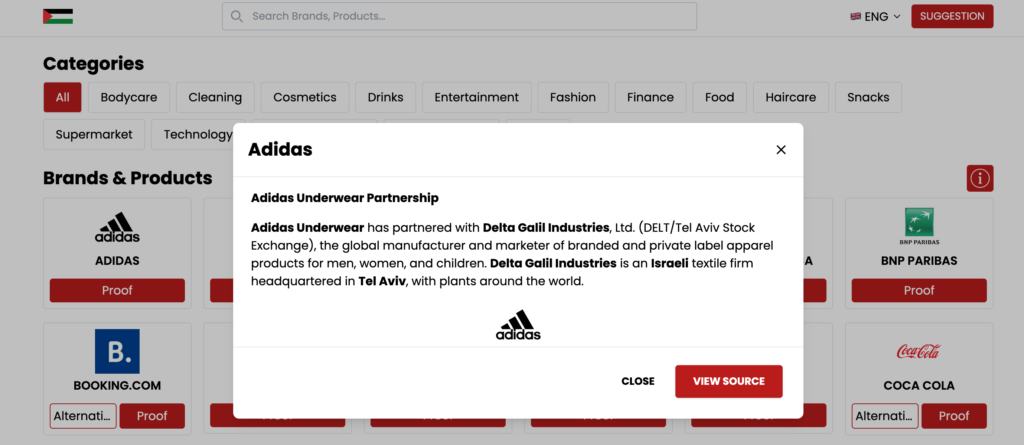Click the BNP PARIBAS card name

coord(919,261)
